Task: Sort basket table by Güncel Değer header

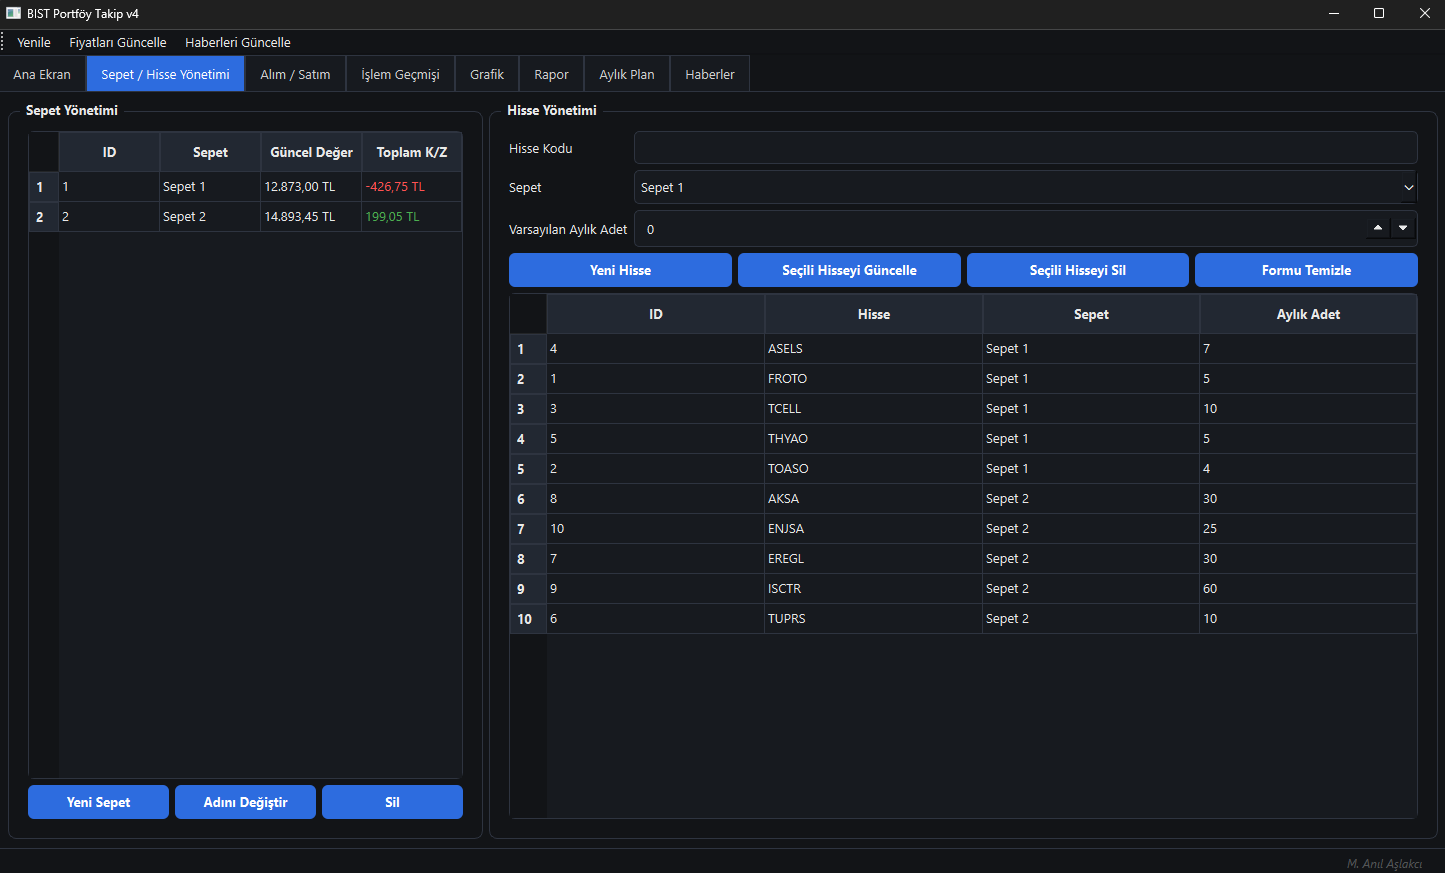Action: pyautogui.click(x=311, y=152)
